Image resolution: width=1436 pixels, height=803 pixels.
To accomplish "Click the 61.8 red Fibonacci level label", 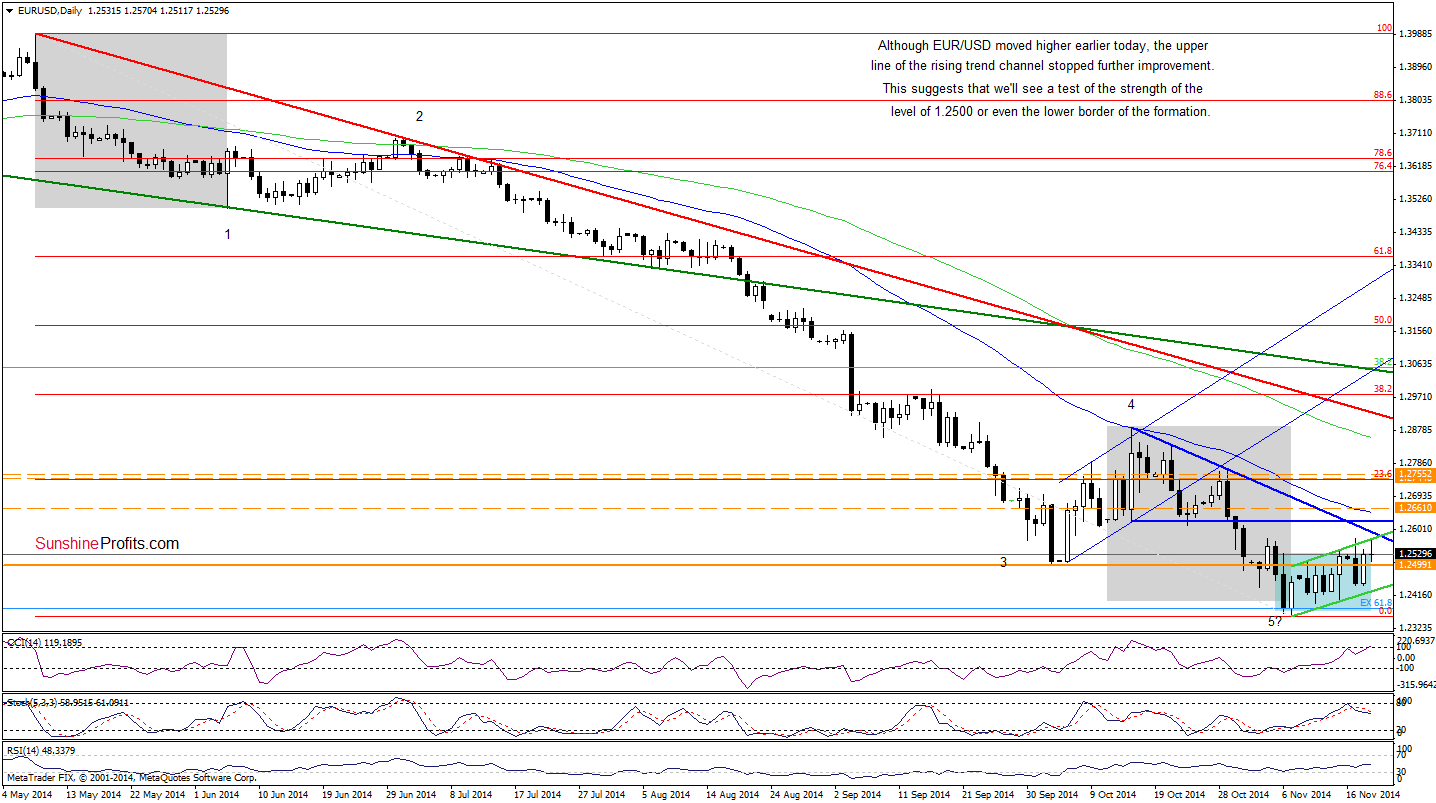I will point(1383,251).
